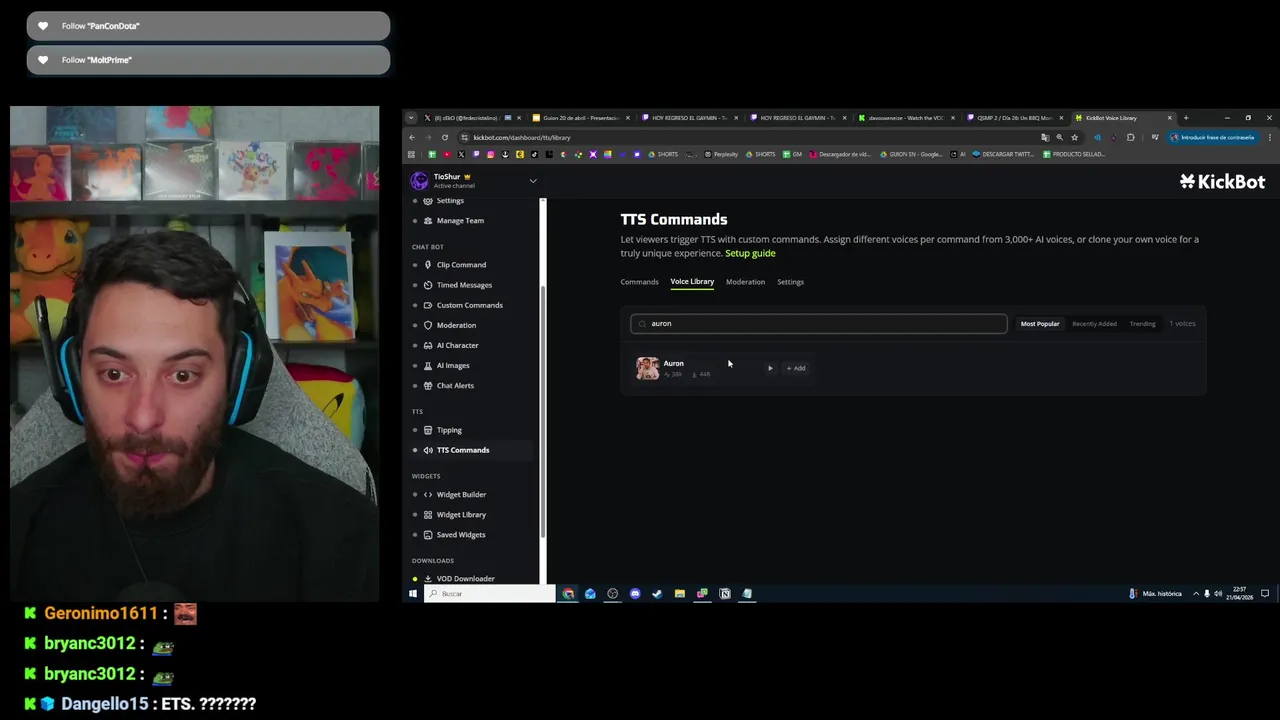Open the PRODUCTO SELLAD... bookmark
This screenshot has height=720, width=1280.
pos(1074,154)
